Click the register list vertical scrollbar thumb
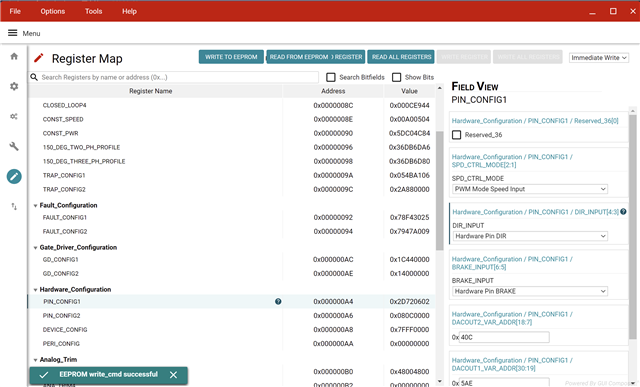This screenshot has height=387, width=640. point(440,191)
